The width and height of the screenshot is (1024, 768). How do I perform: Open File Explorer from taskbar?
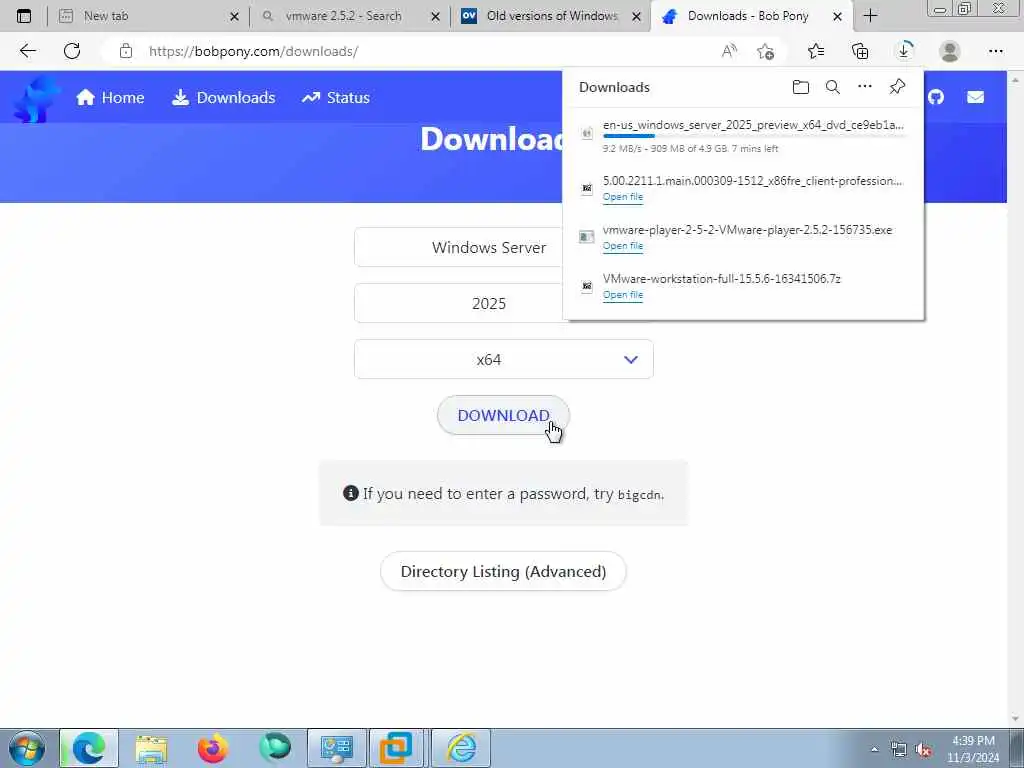click(152, 748)
